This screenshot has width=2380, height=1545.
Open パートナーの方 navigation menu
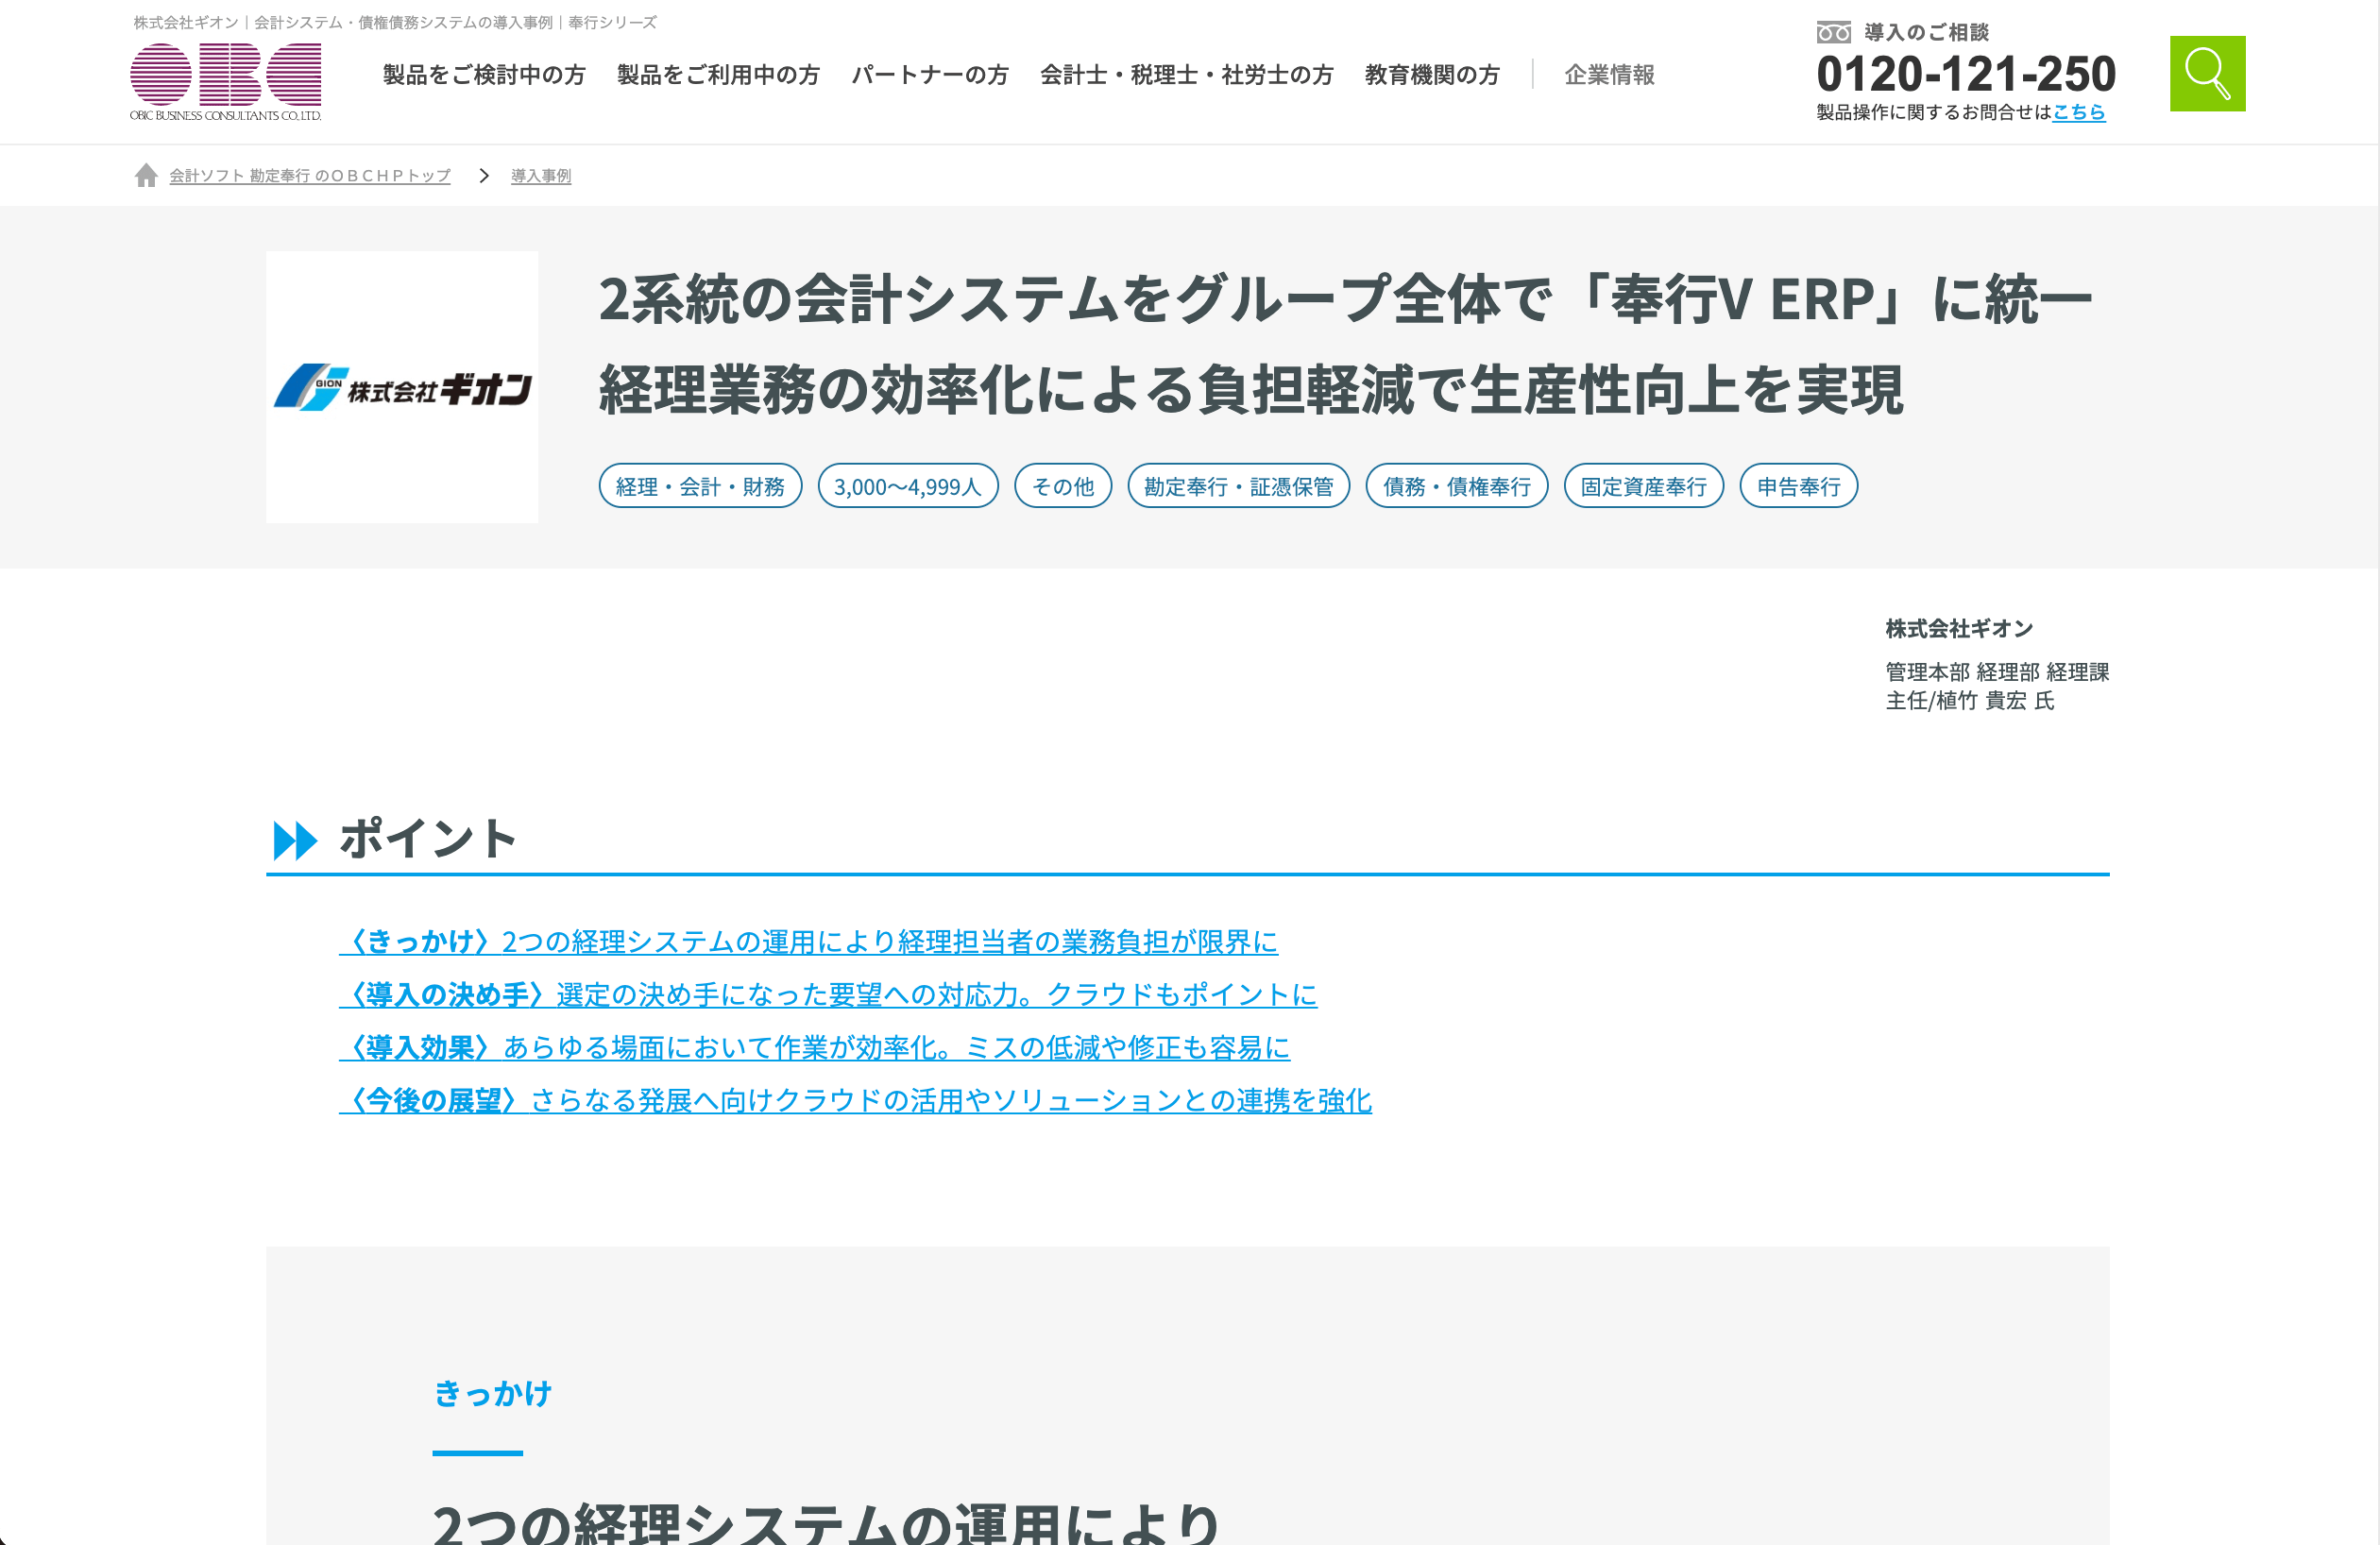tap(929, 75)
